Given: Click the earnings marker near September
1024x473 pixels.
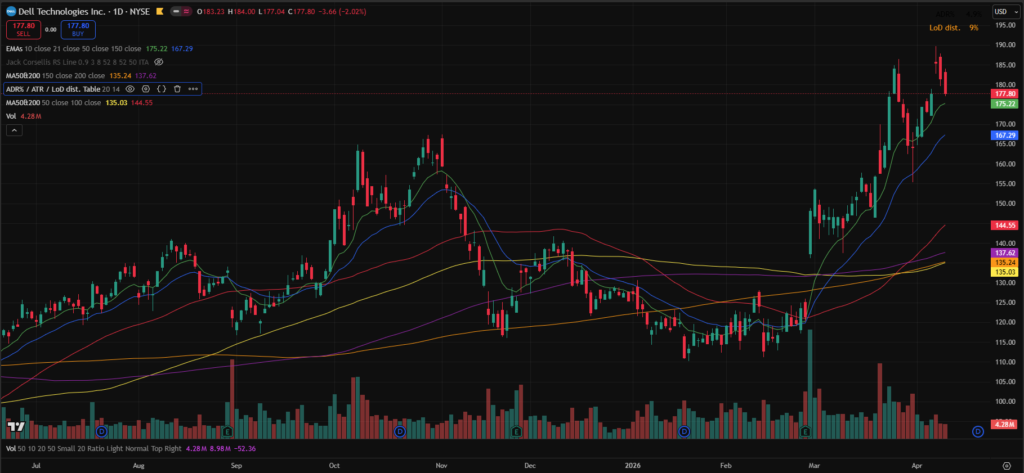Looking at the screenshot, I should [x=229, y=431].
